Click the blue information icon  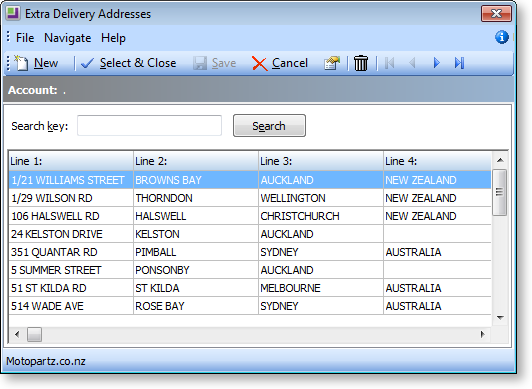501,37
